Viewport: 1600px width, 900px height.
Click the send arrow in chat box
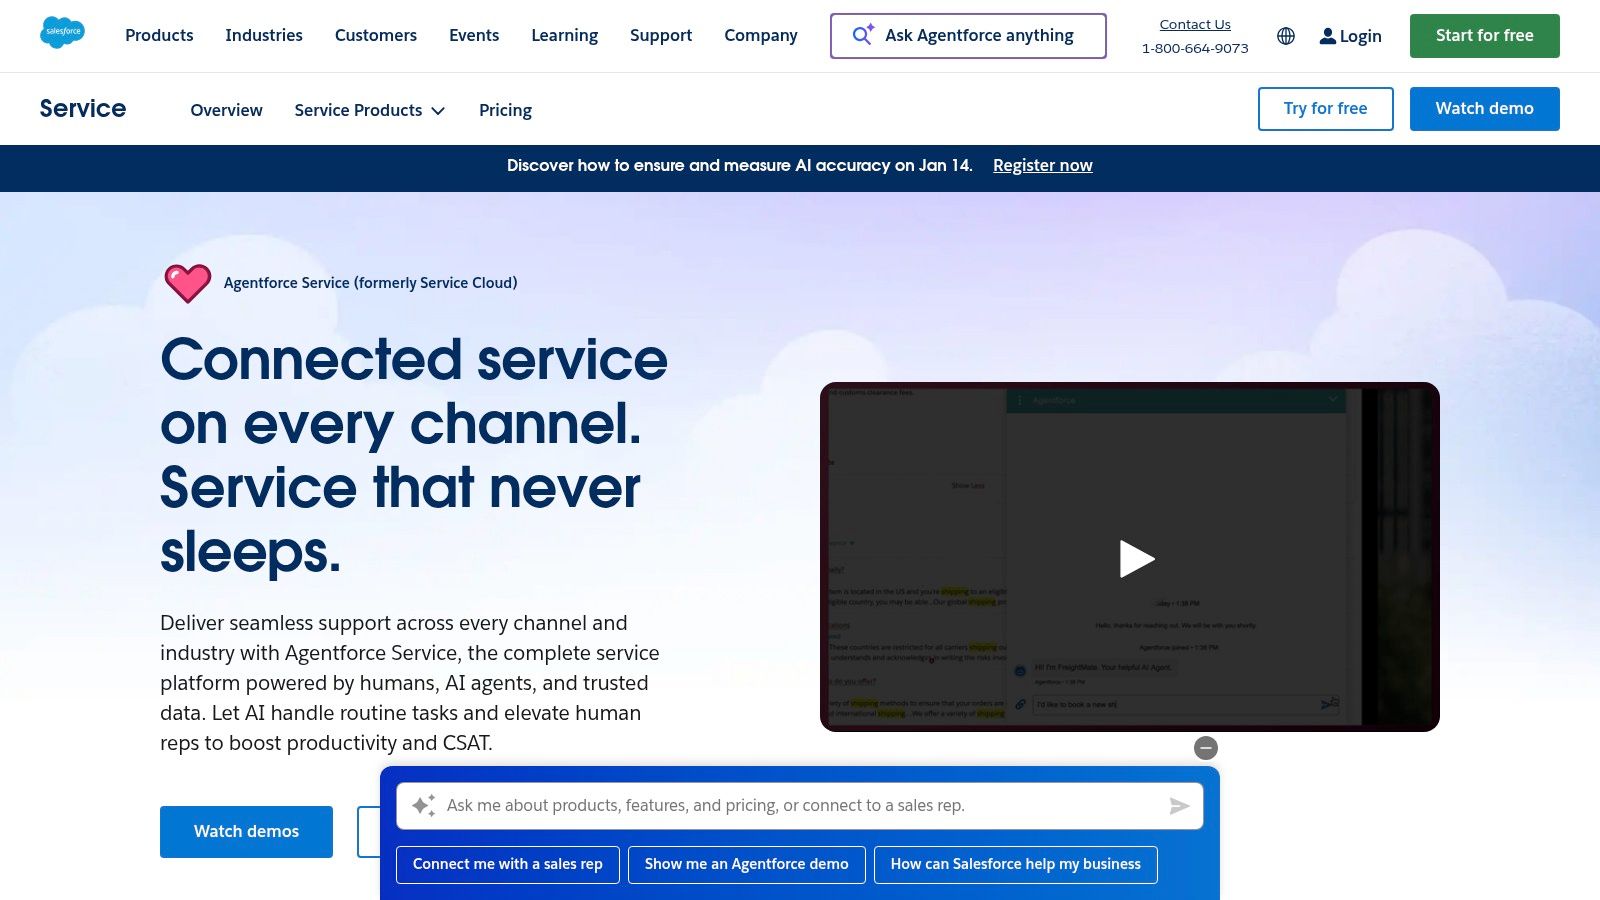pos(1179,806)
